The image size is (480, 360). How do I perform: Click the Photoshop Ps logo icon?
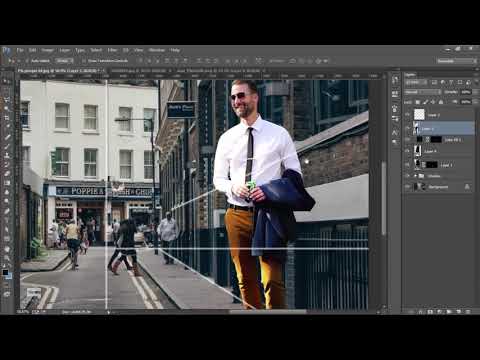[6, 51]
